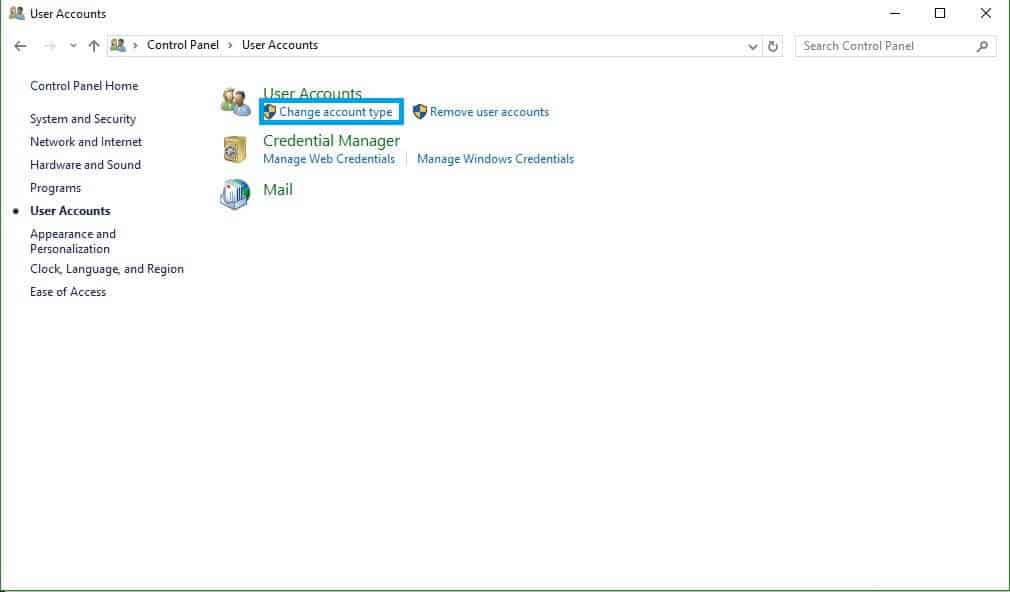
Task: Navigate back using the left arrow
Action: [x=20, y=45]
